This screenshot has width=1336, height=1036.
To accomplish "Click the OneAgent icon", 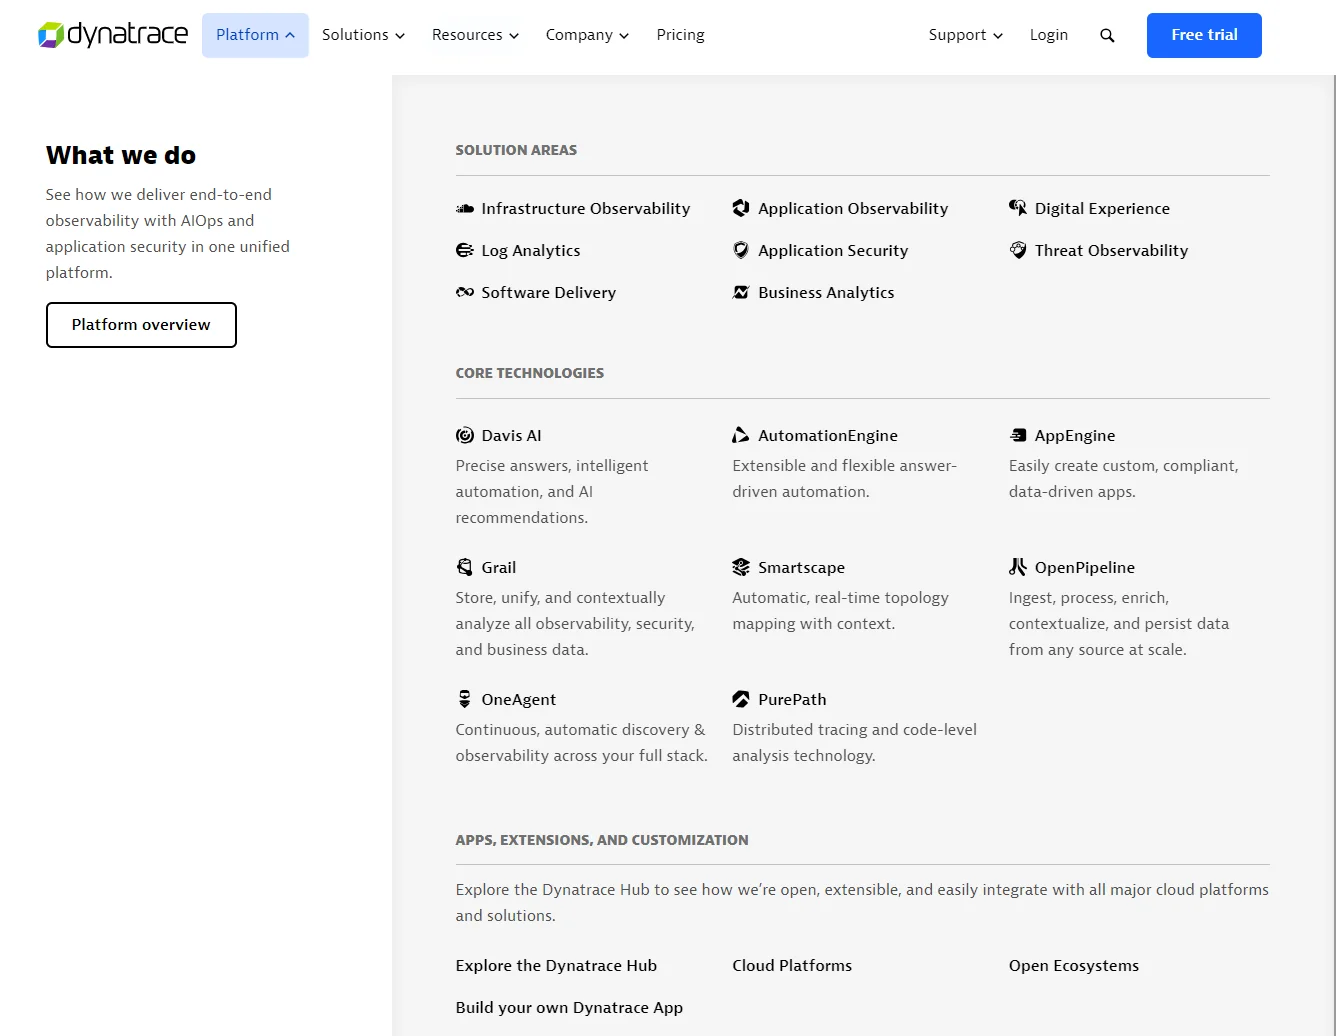I will (465, 699).
